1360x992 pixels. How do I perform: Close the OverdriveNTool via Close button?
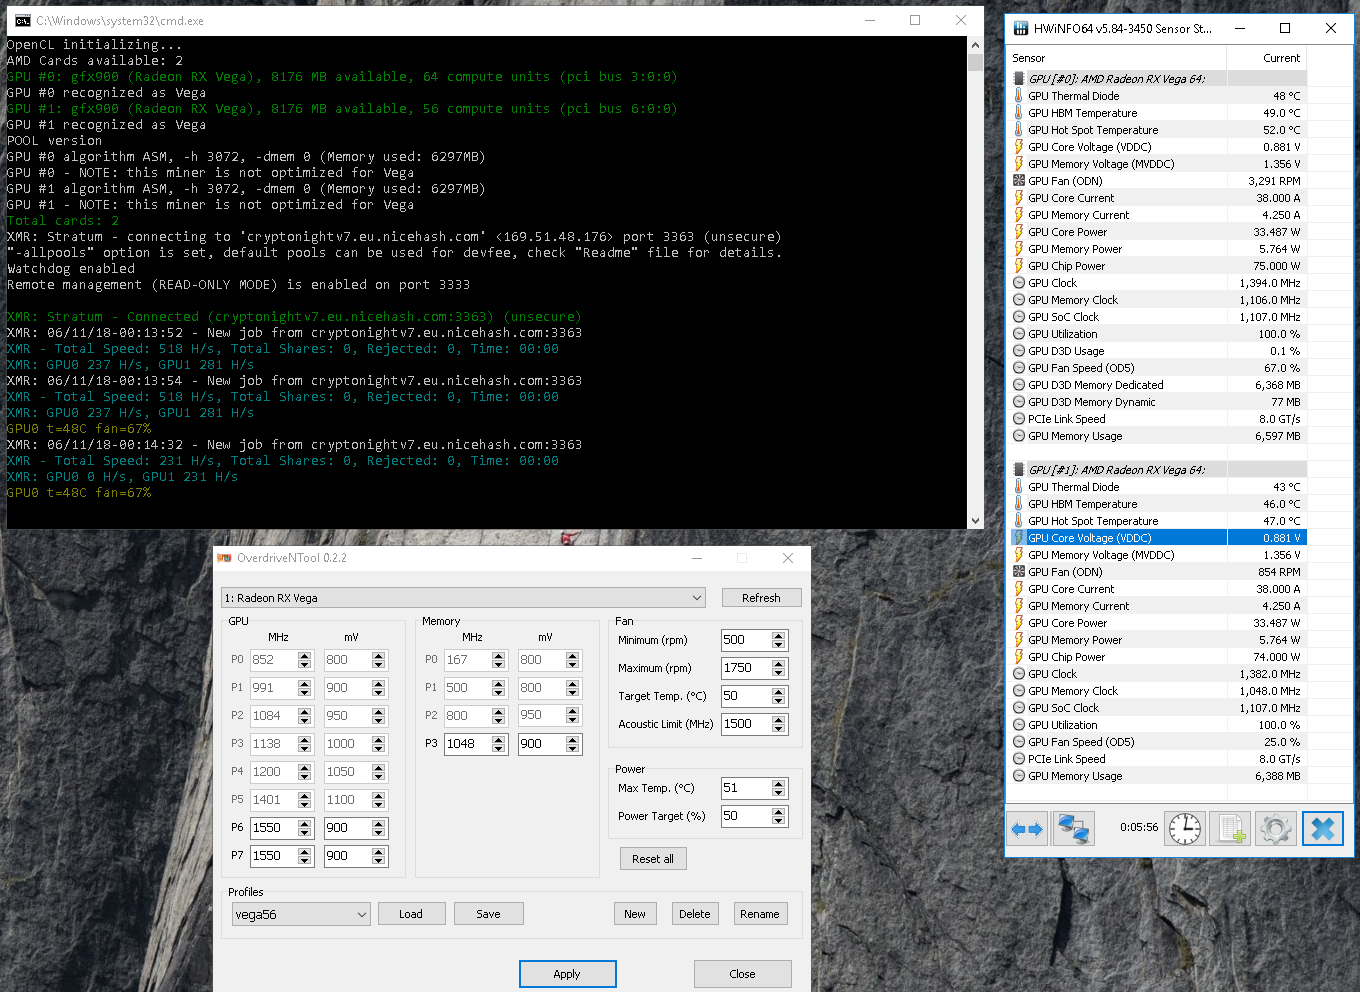[x=742, y=974]
